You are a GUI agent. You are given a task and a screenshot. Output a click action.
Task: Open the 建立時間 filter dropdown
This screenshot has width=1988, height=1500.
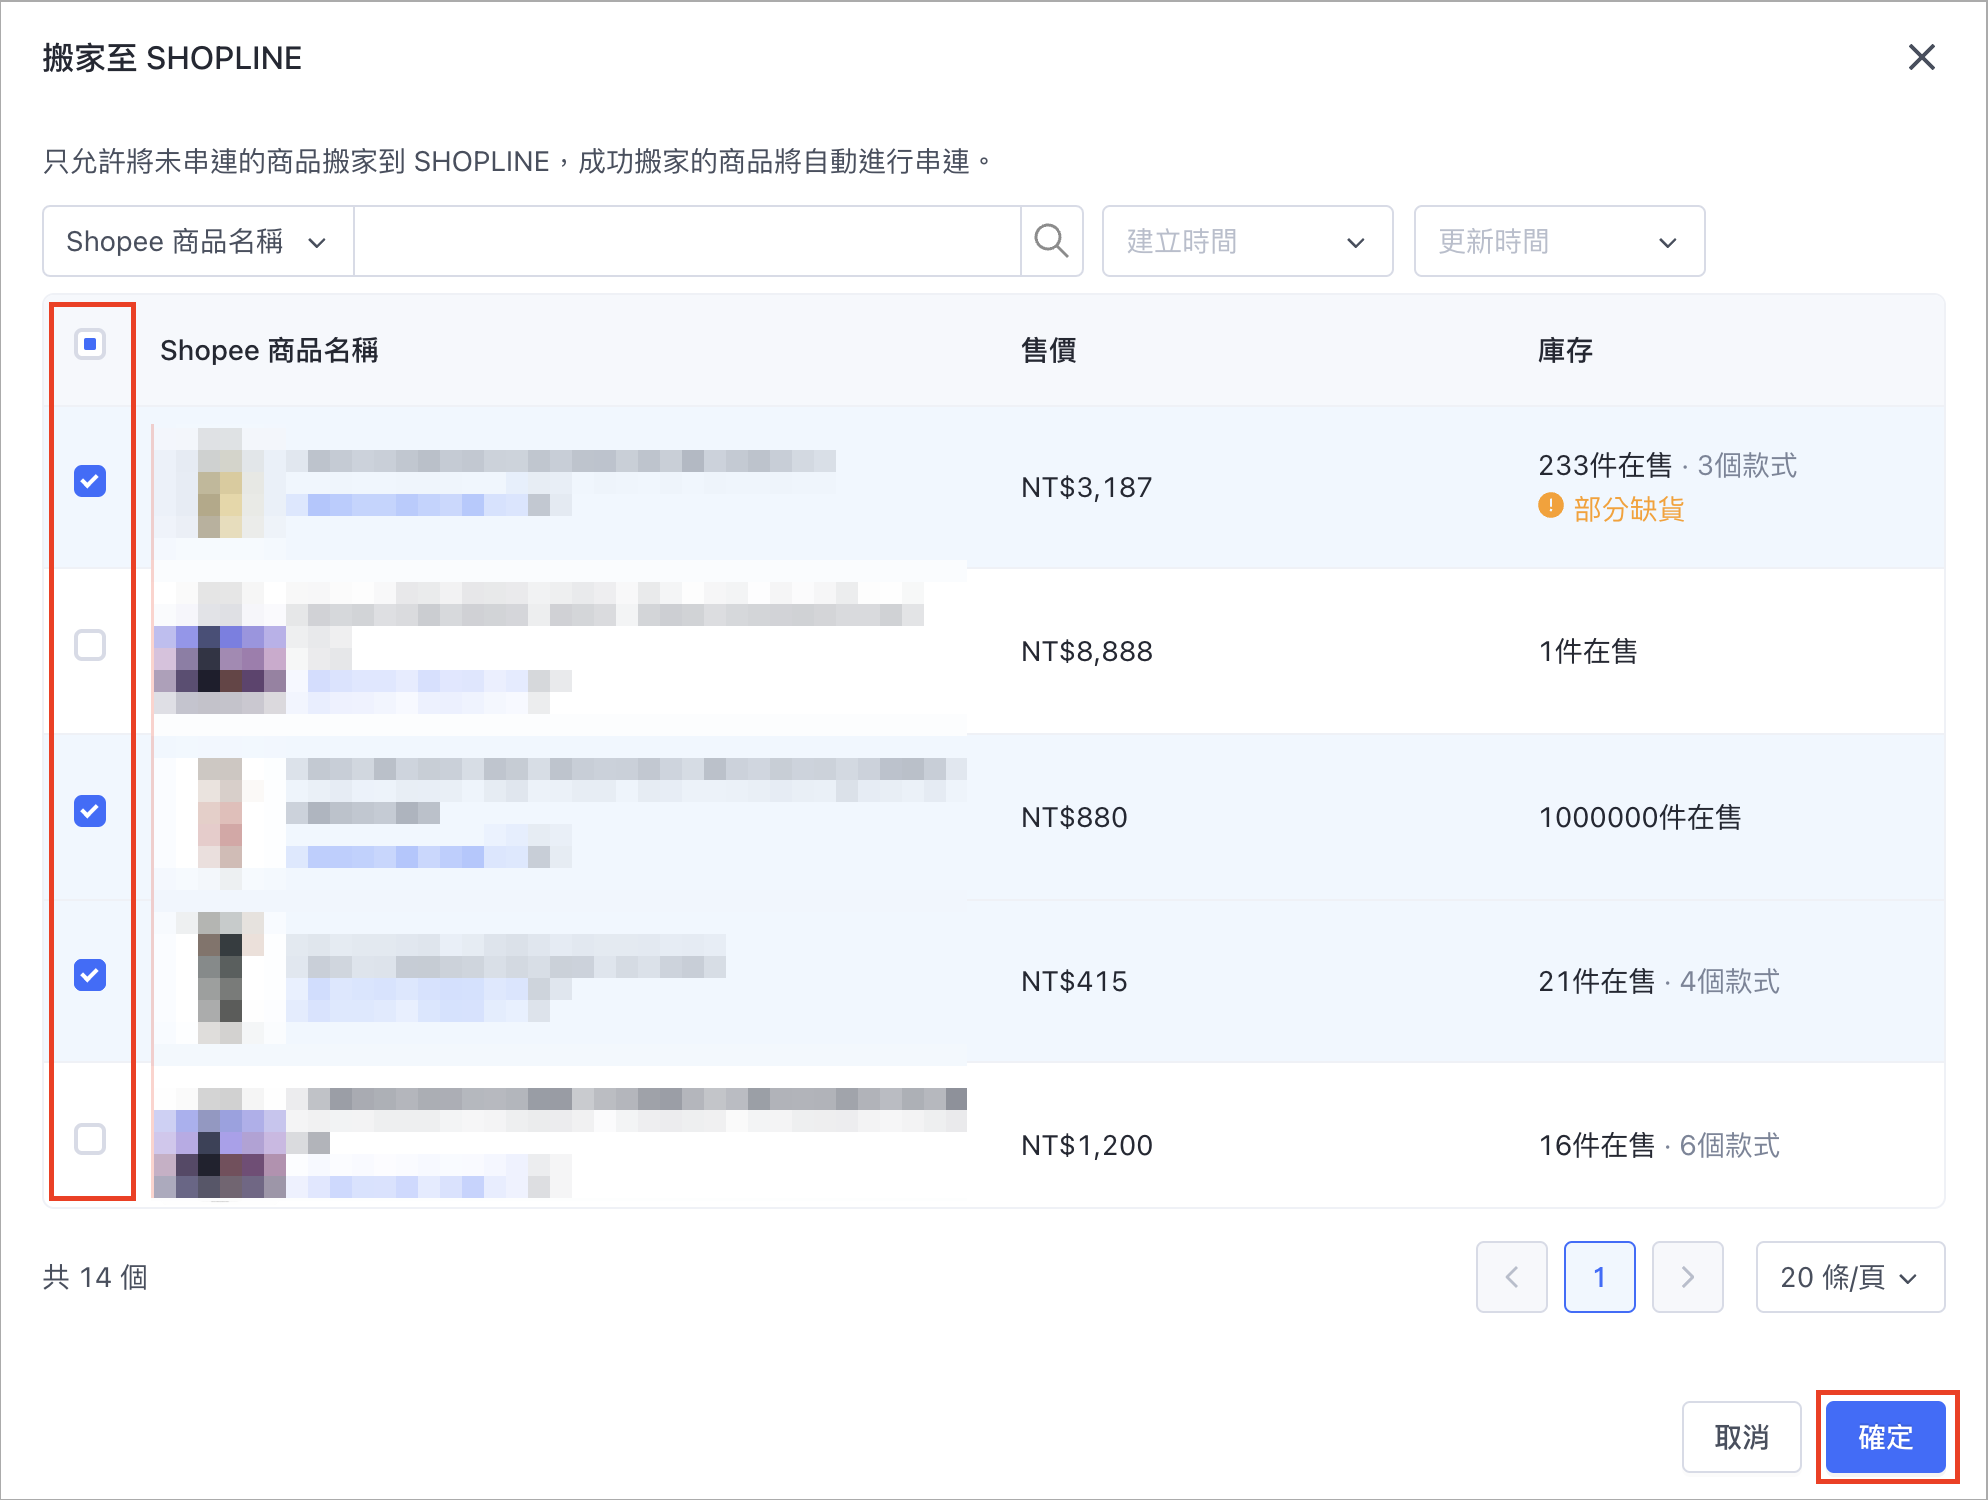click(1247, 241)
